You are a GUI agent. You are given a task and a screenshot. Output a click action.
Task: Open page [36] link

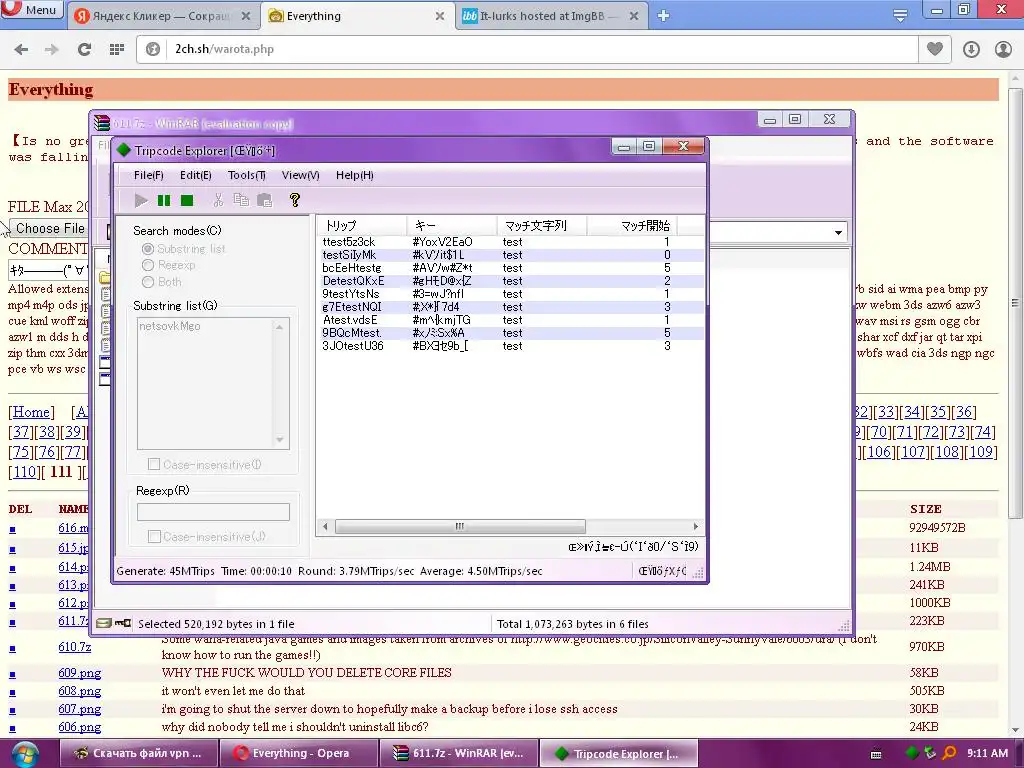coord(964,412)
